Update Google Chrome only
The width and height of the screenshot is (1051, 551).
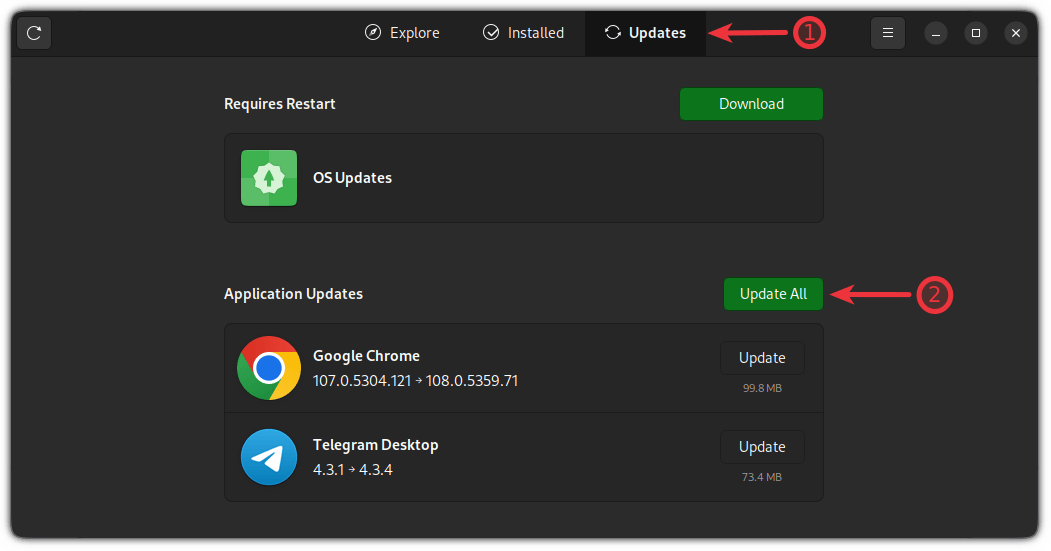tap(762, 358)
